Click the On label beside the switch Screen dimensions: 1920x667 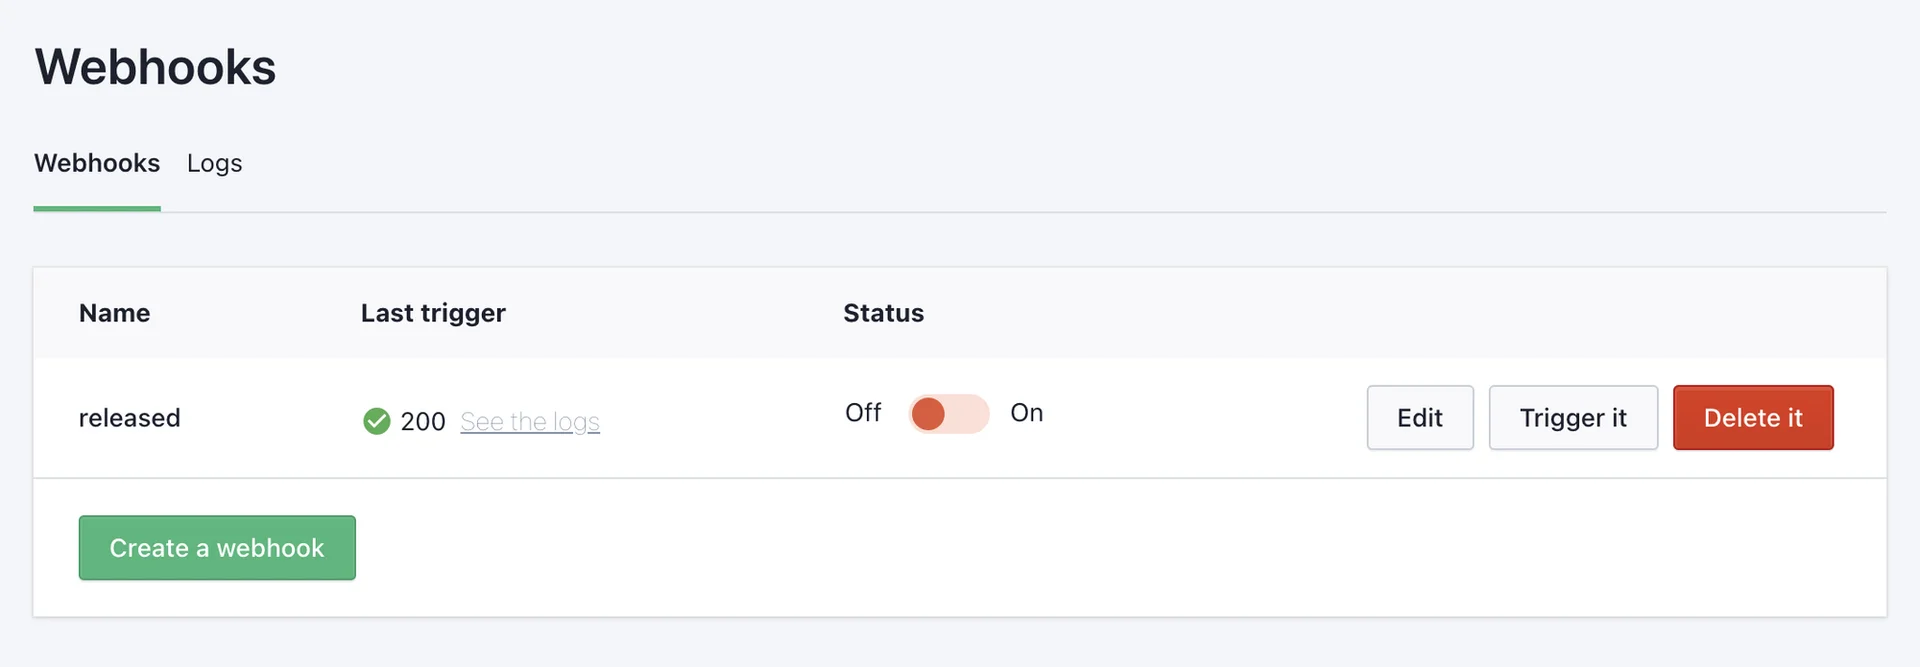pyautogui.click(x=1026, y=413)
